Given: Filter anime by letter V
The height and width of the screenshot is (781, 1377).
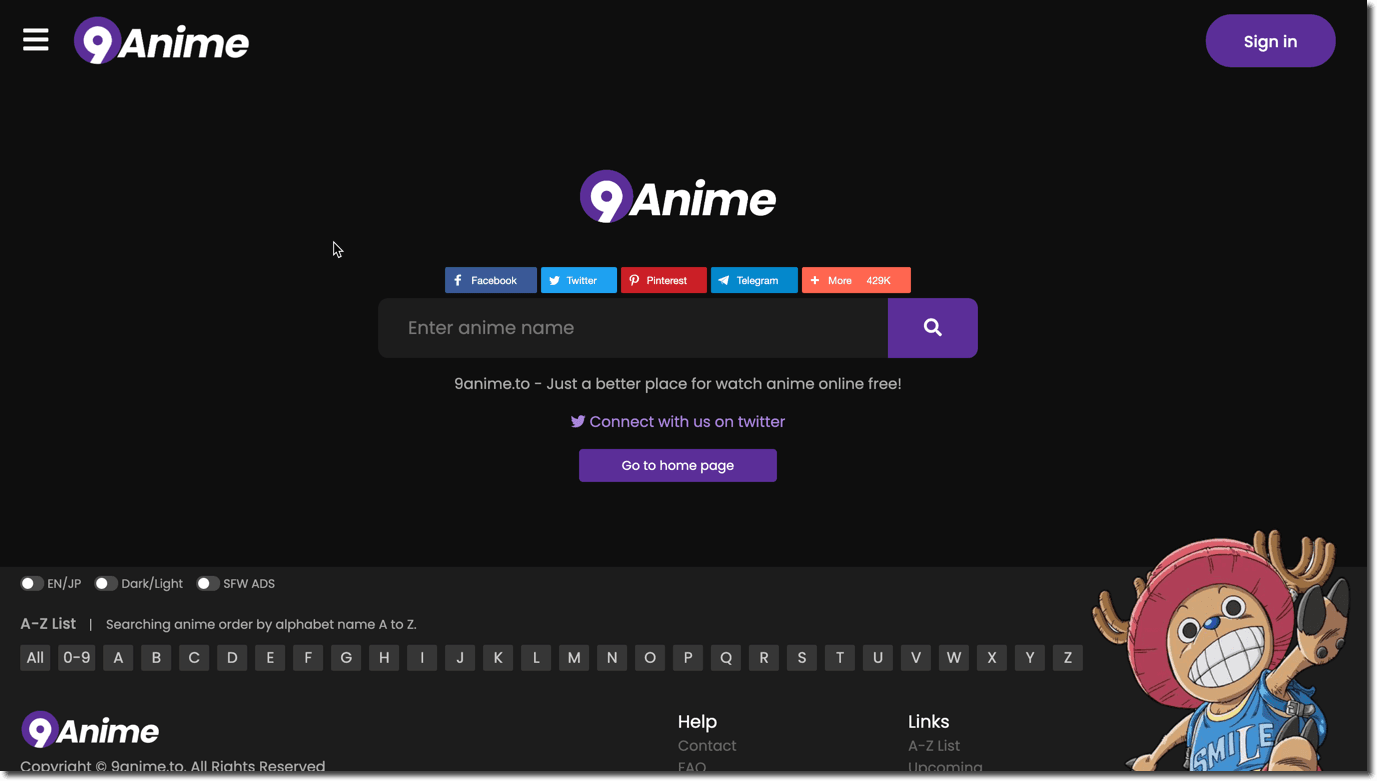Looking at the screenshot, I should [x=916, y=658].
